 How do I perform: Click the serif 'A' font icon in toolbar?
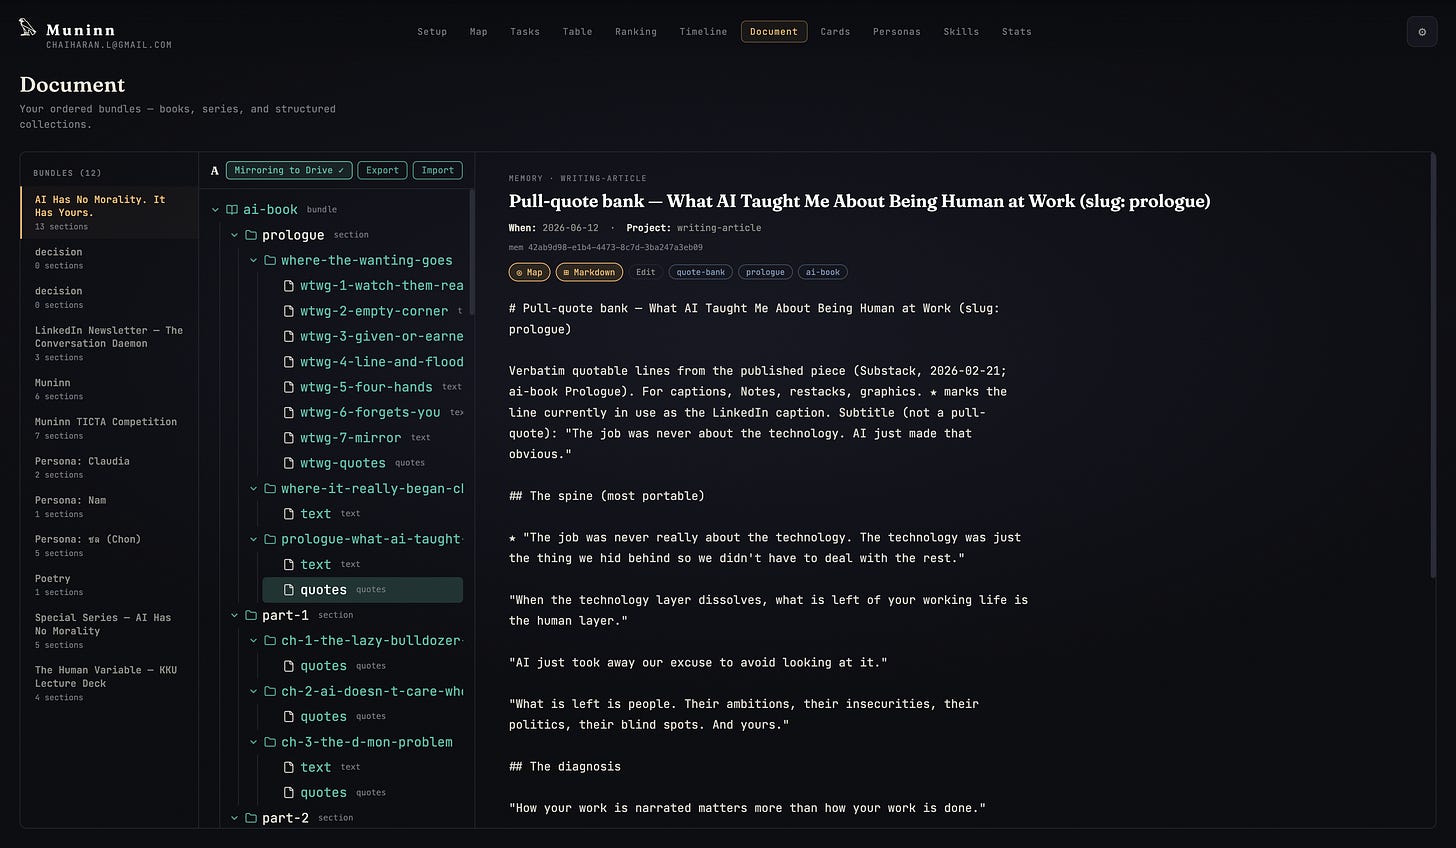[214, 171]
